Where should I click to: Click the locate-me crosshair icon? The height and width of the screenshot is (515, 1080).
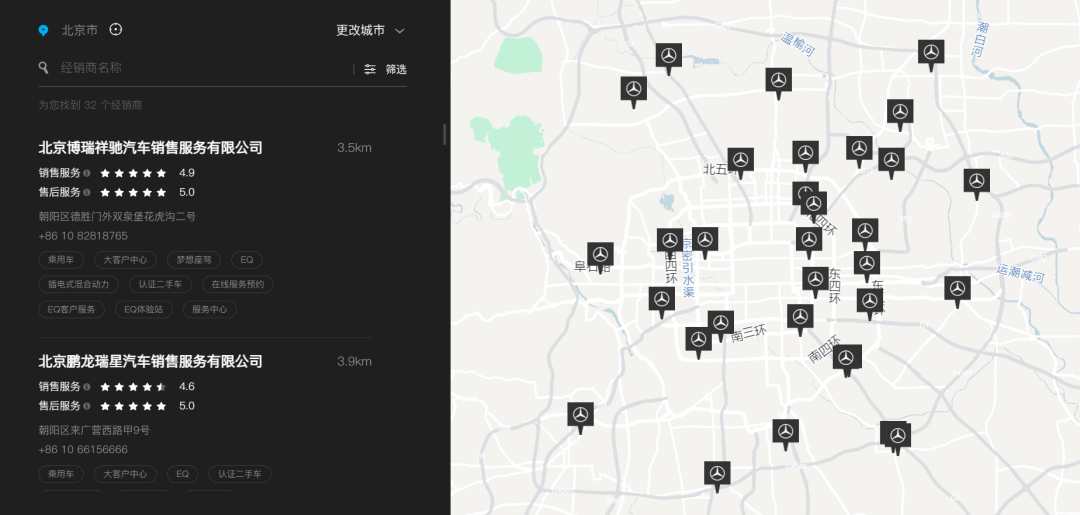[116, 30]
